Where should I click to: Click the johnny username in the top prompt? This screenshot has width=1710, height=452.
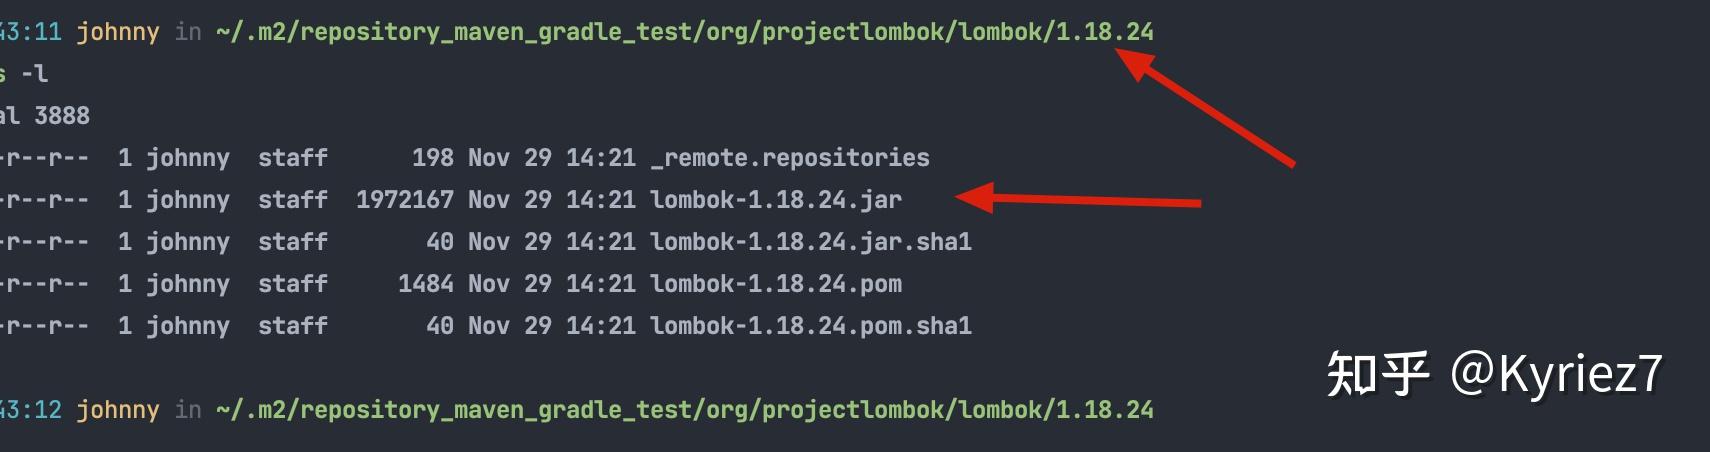point(117,32)
